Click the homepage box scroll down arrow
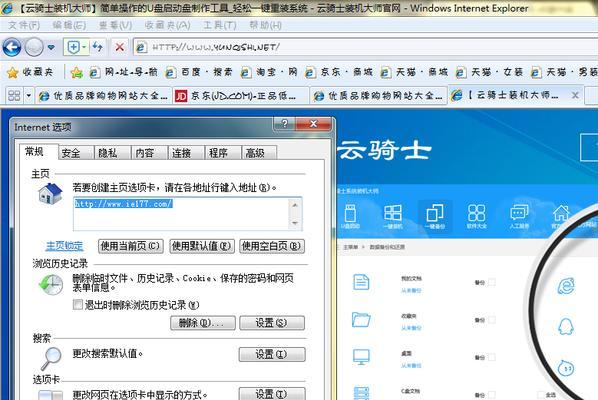 click(x=295, y=223)
